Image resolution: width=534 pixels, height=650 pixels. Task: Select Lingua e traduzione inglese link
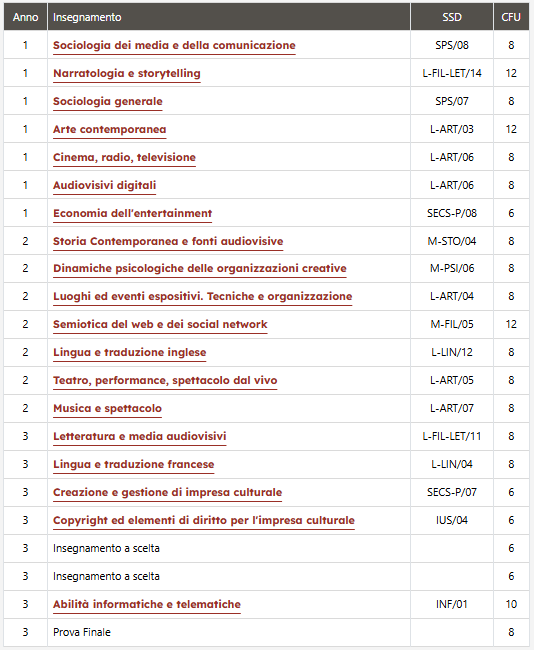pos(129,352)
